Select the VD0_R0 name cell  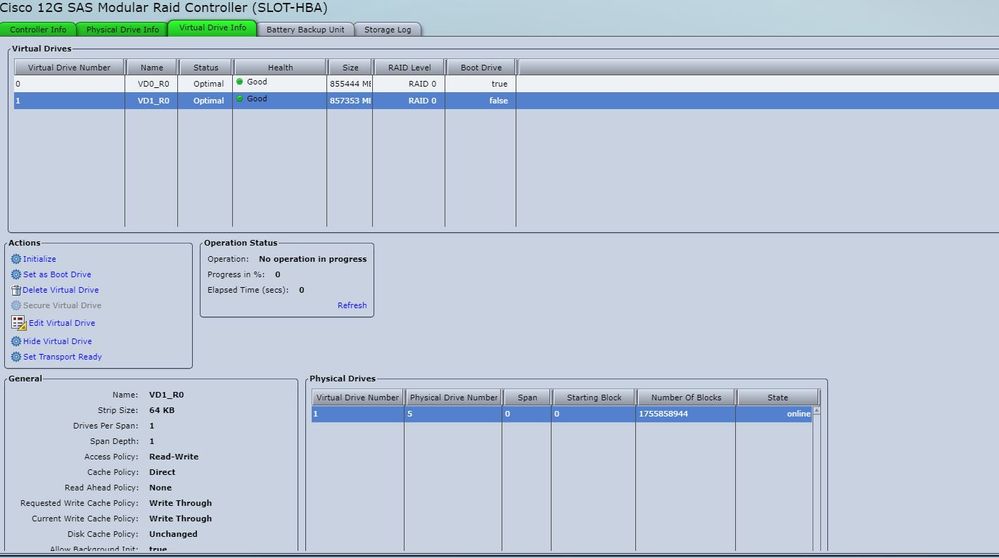[152, 84]
